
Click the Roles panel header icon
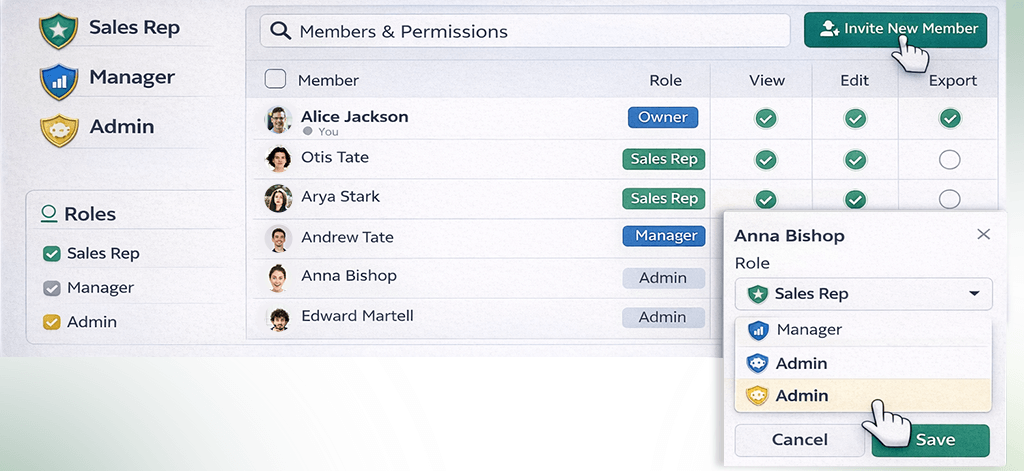coord(48,214)
